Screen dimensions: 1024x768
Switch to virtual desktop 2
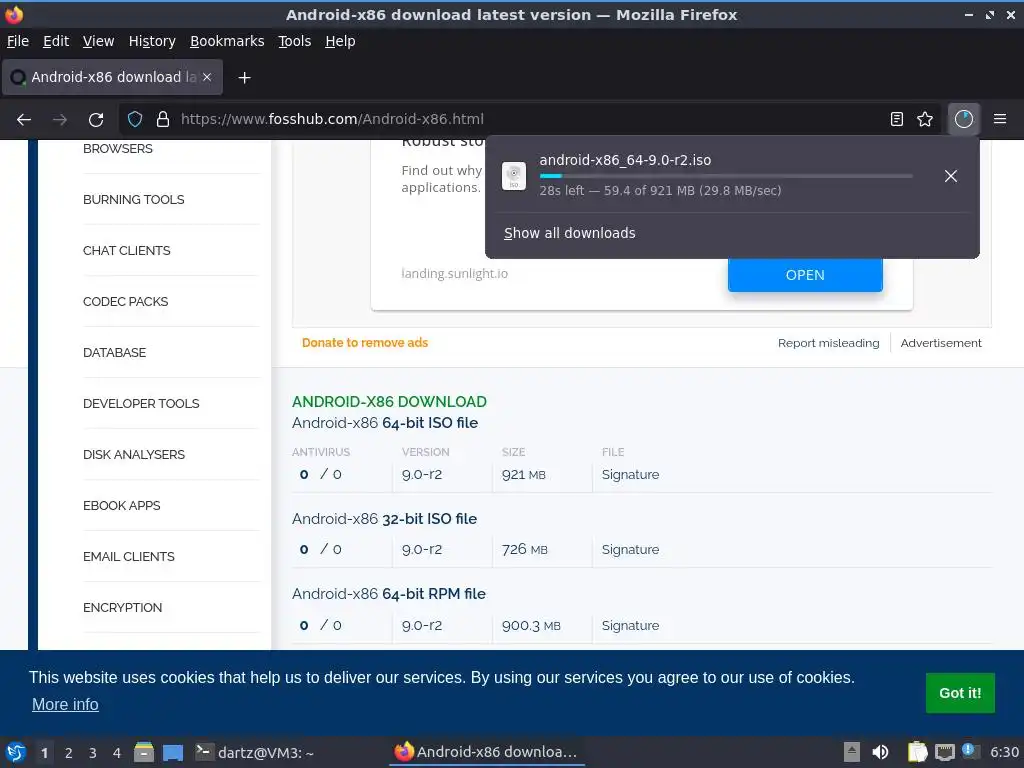(x=69, y=753)
